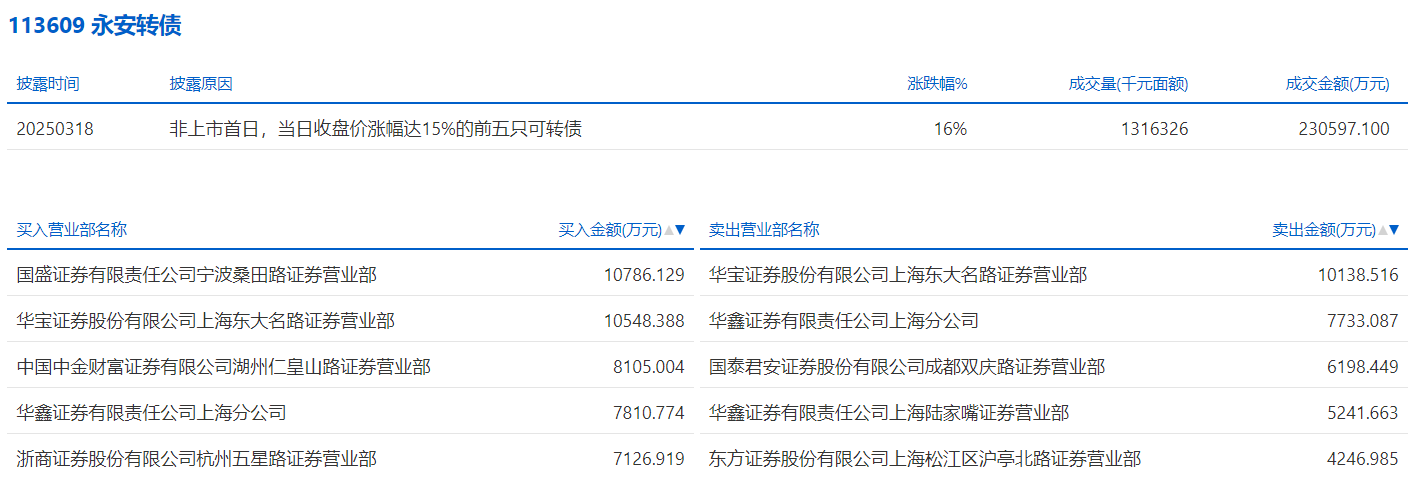Select seller 华鑫证券上海分公司
1417x478 pixels.
point(844,320)
